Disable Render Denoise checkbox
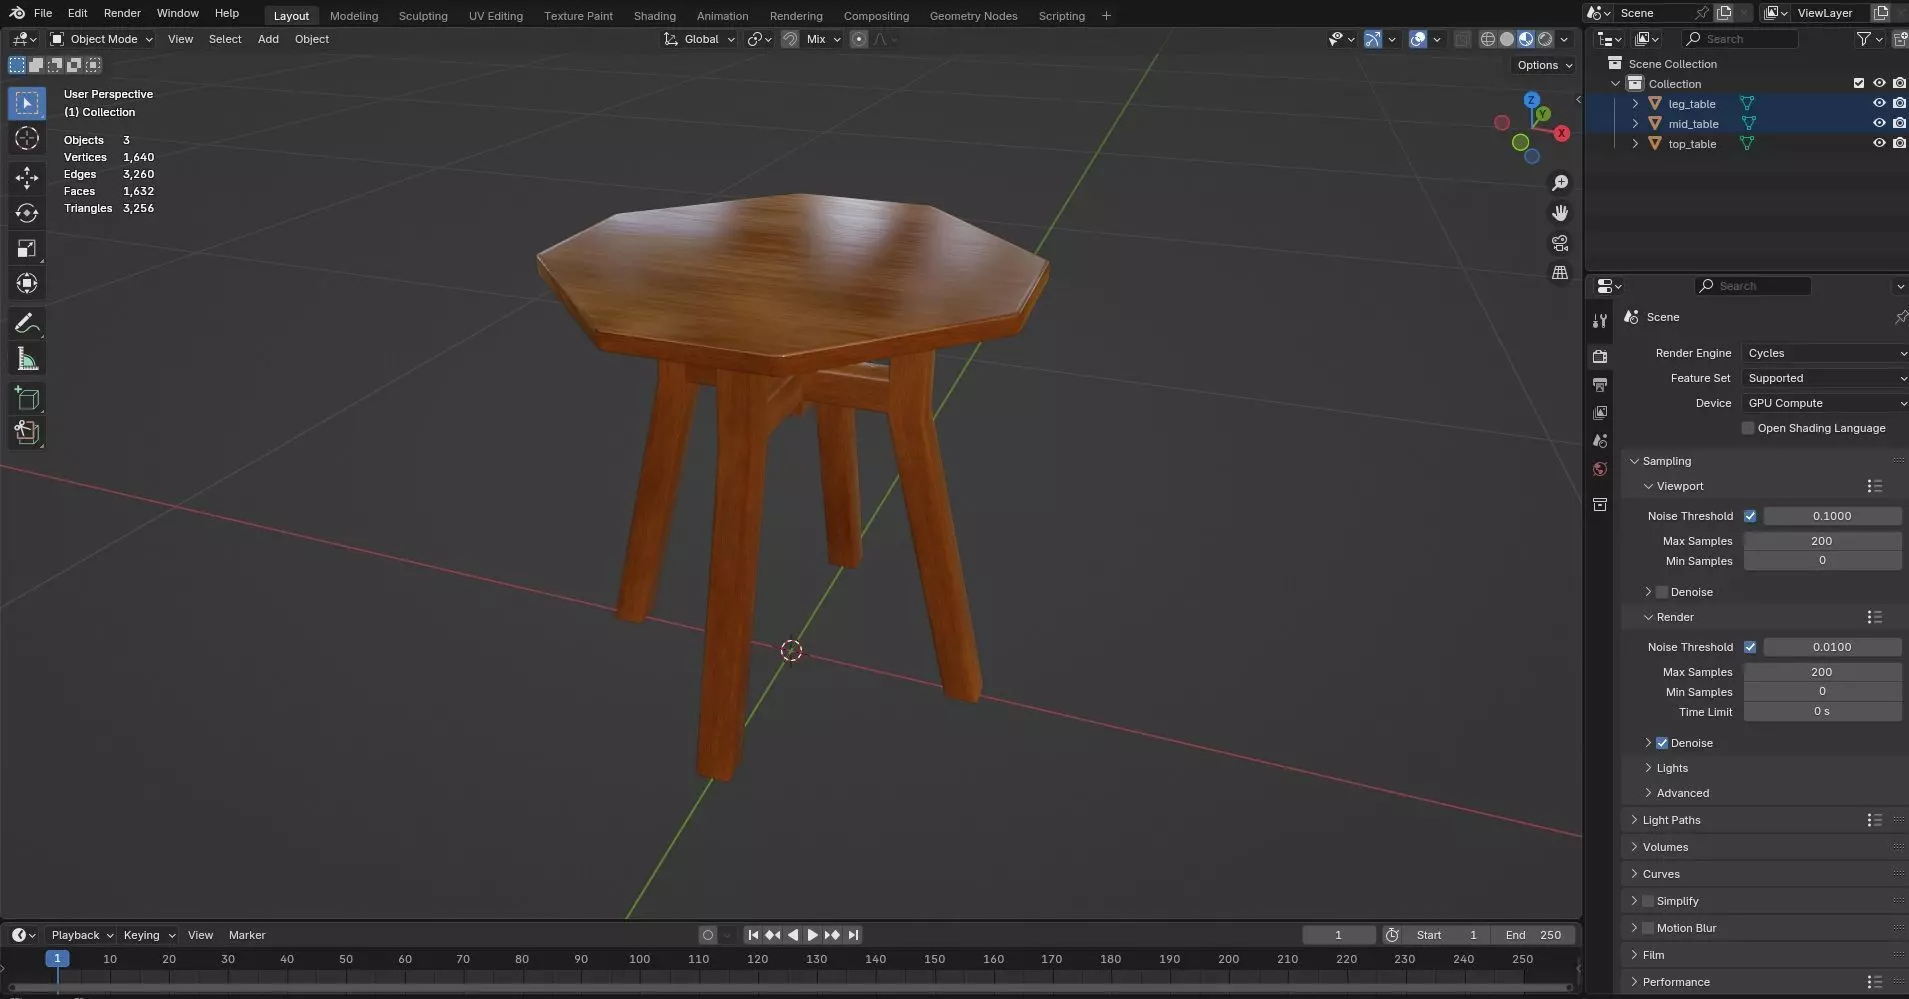Viewport: 1909px width, 999px height. pos(1662,743)
